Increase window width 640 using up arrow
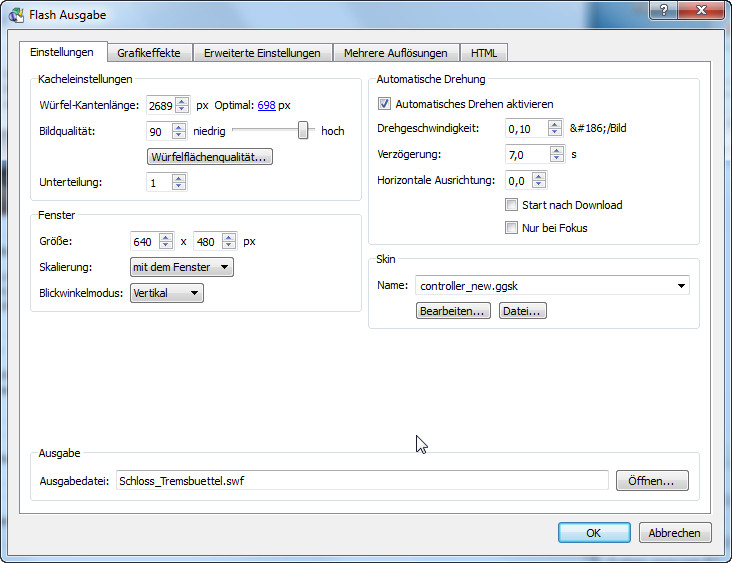732x563 pixels. 166,237
